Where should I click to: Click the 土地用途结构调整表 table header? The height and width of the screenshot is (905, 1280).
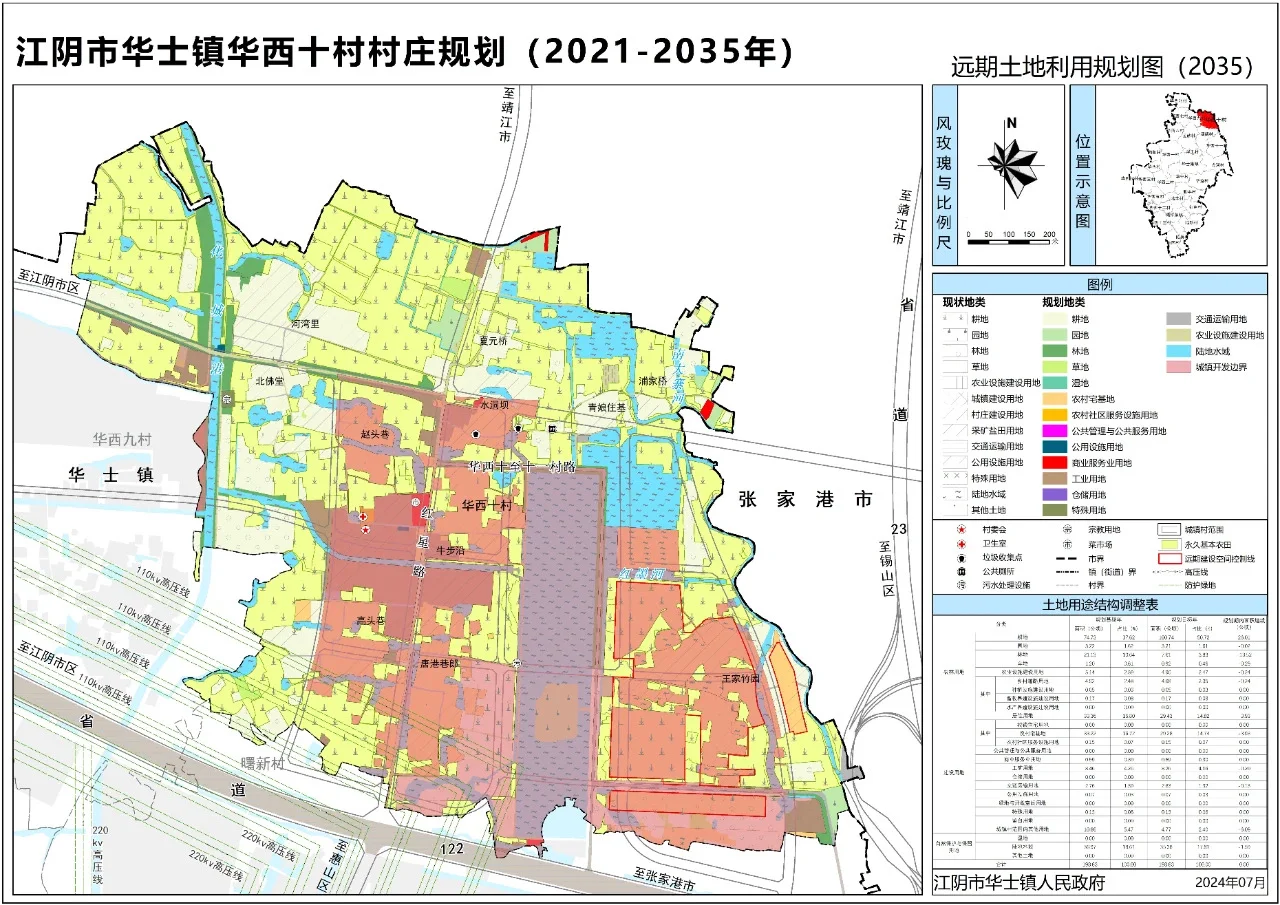(1100, 605)
